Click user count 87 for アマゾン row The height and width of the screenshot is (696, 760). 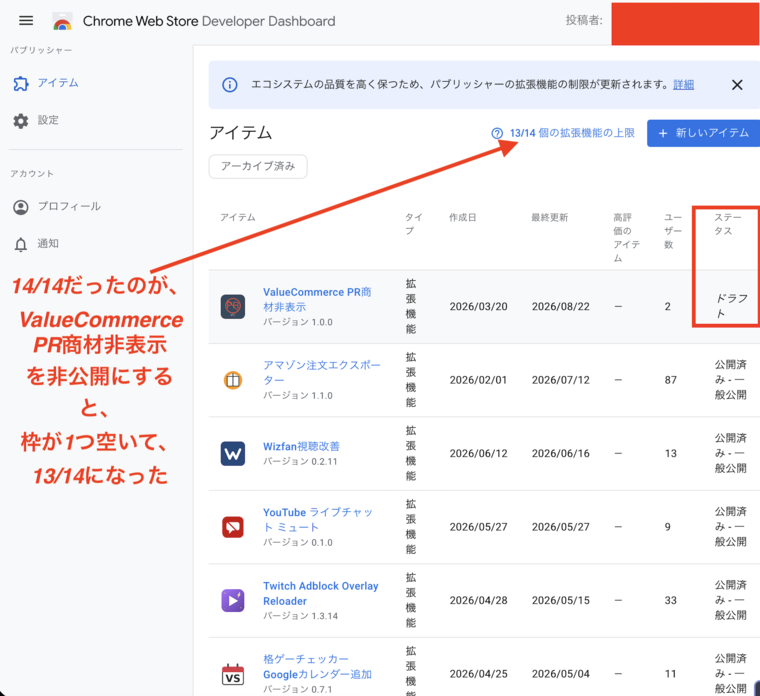670,380
